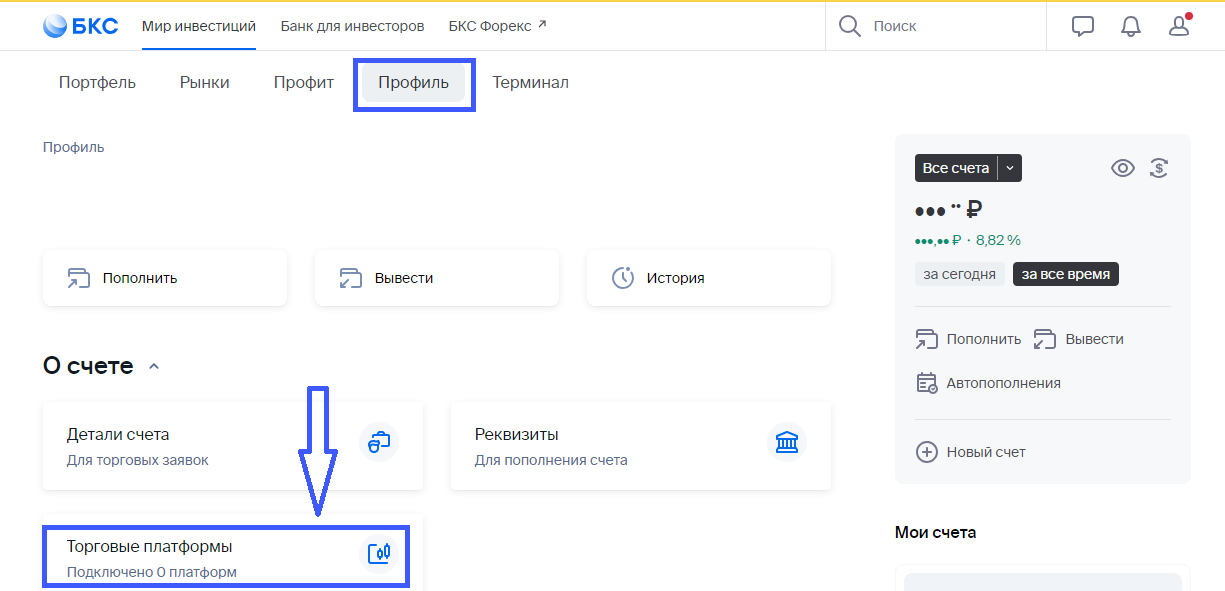The width and height of the screenshot is (1225, 591).
Task: Click the plus icon for new account
Action: [927, 452]
